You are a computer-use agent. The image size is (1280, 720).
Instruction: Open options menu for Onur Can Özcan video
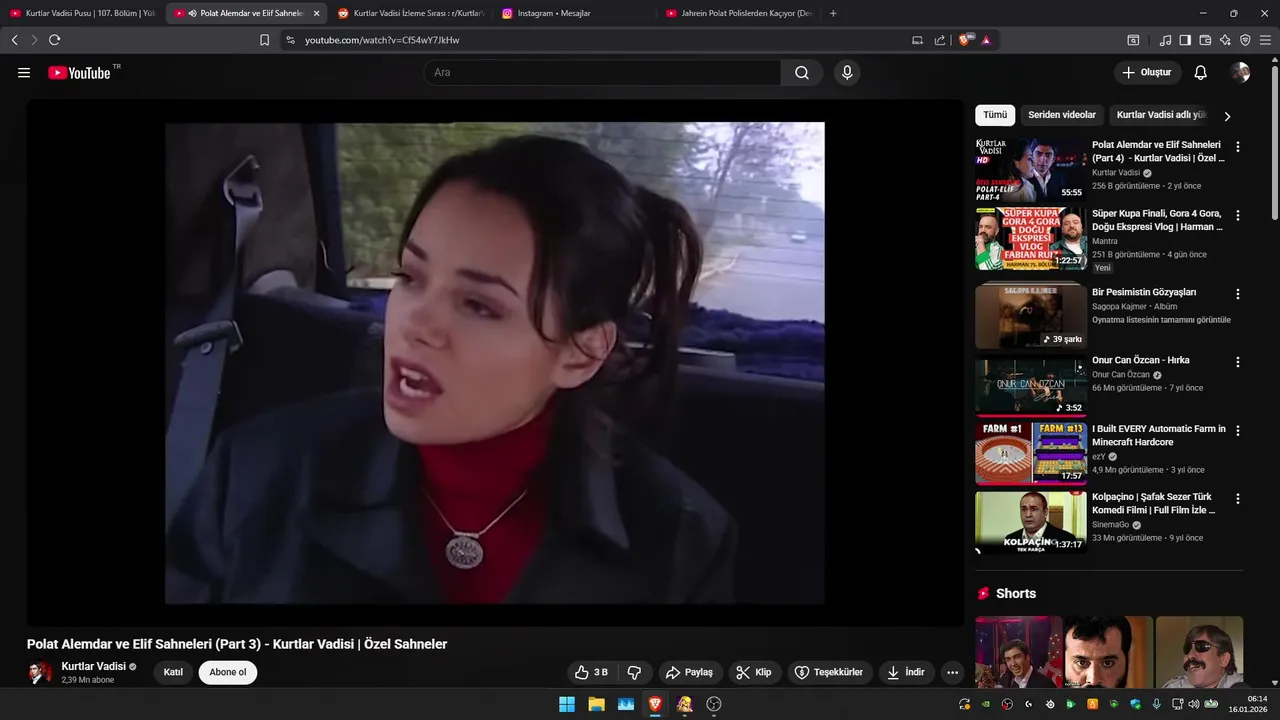point(1238,362)
